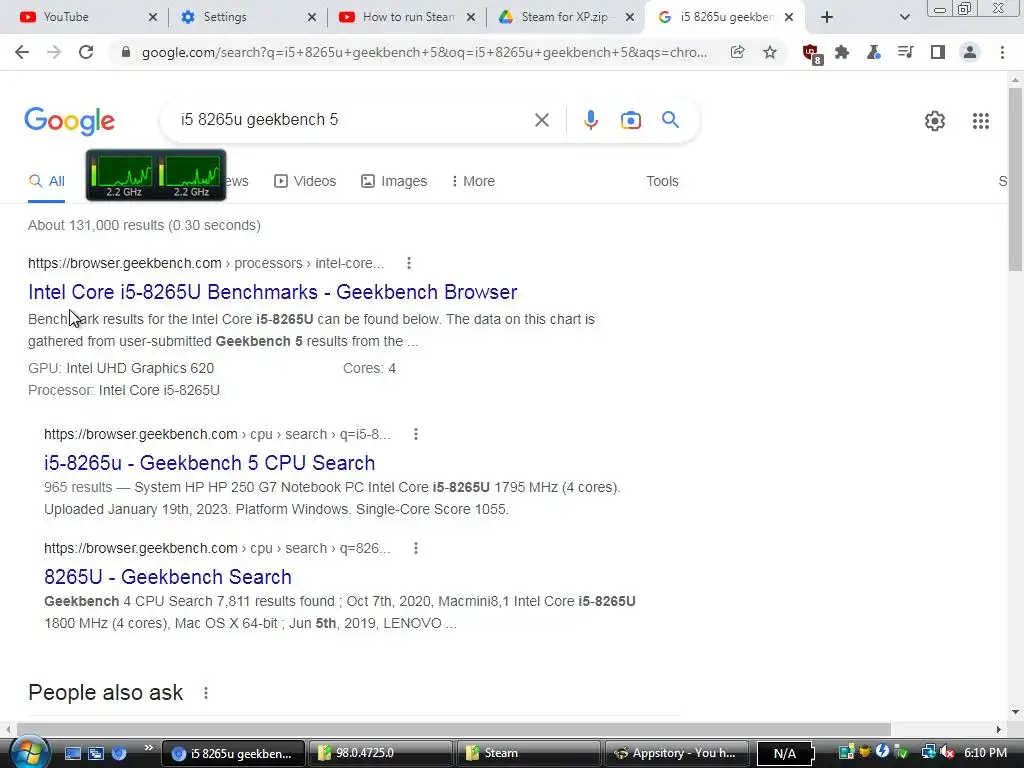The width and height of the screenshot is (1024, 768).
Task: Open i5-8265u Geekbench 5 CPU Search link
Action: [210, 463]
